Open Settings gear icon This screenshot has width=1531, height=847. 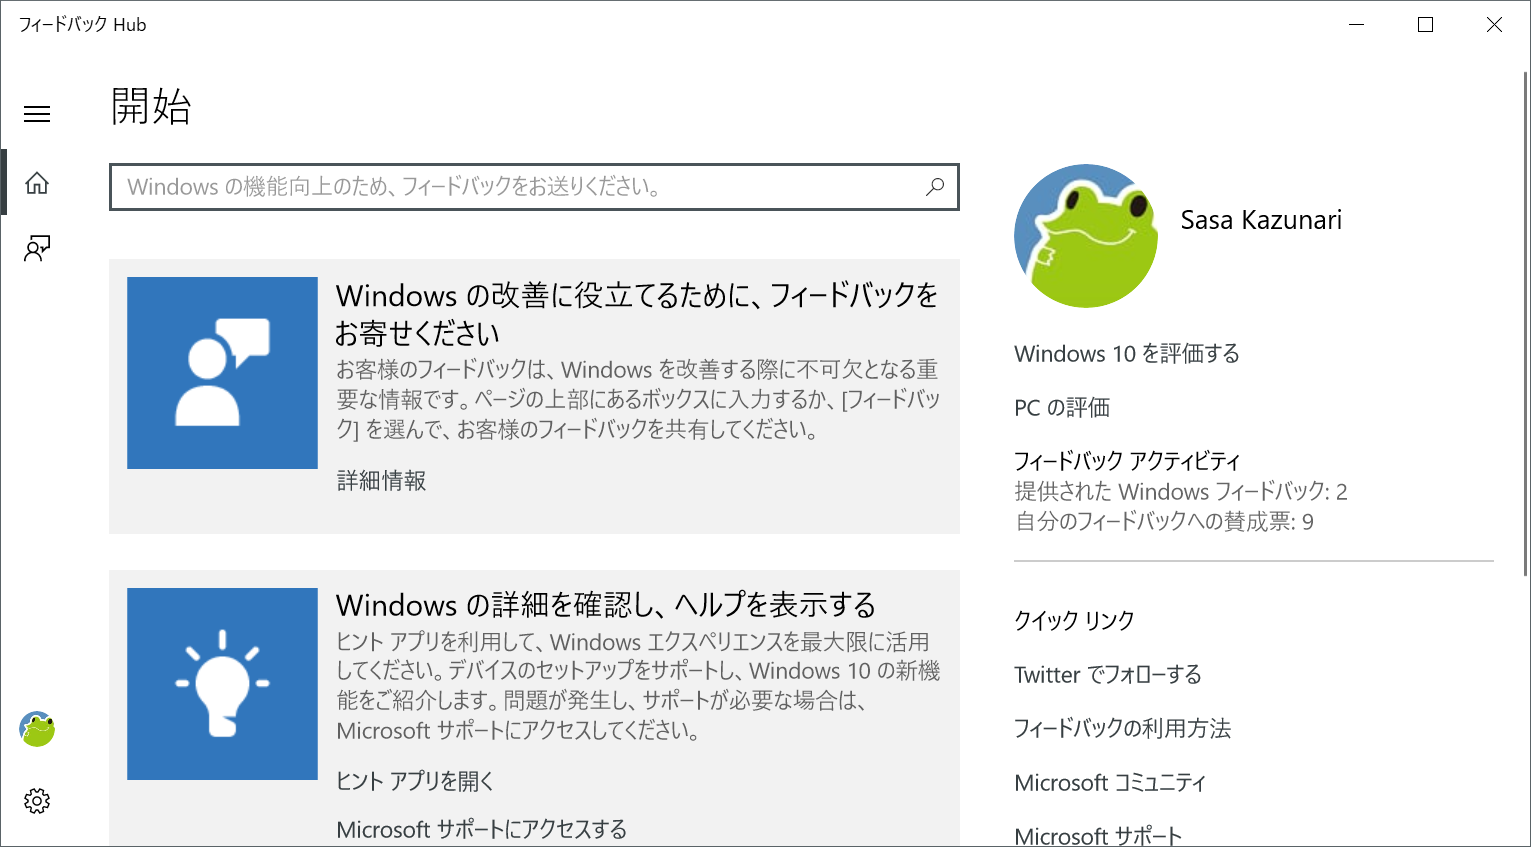37,801
